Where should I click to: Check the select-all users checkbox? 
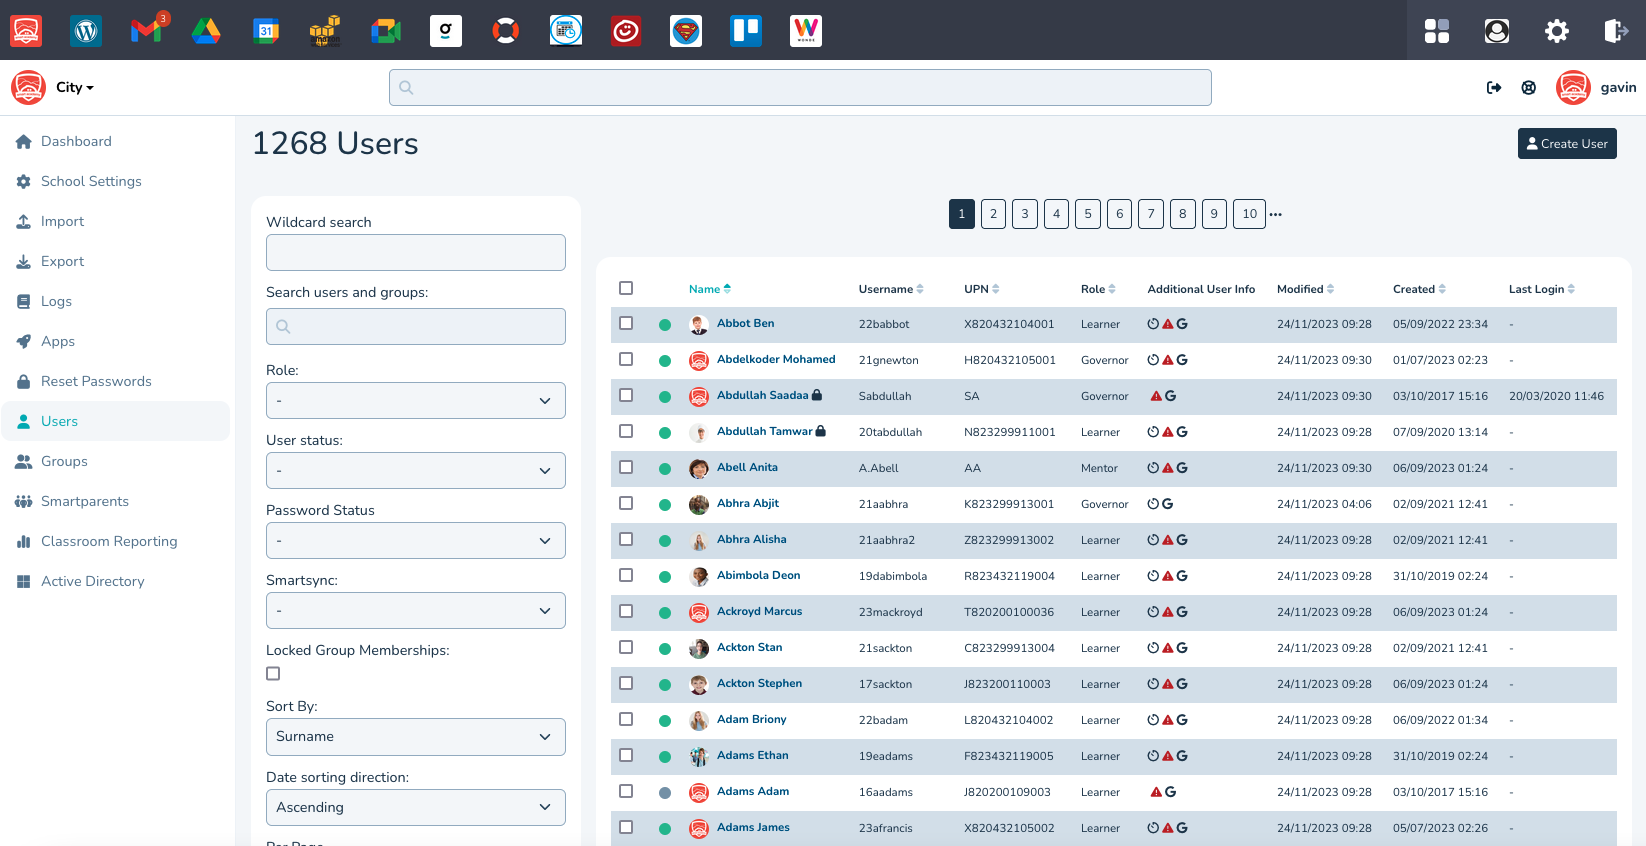pyautogui.click(x=626, y=288)
